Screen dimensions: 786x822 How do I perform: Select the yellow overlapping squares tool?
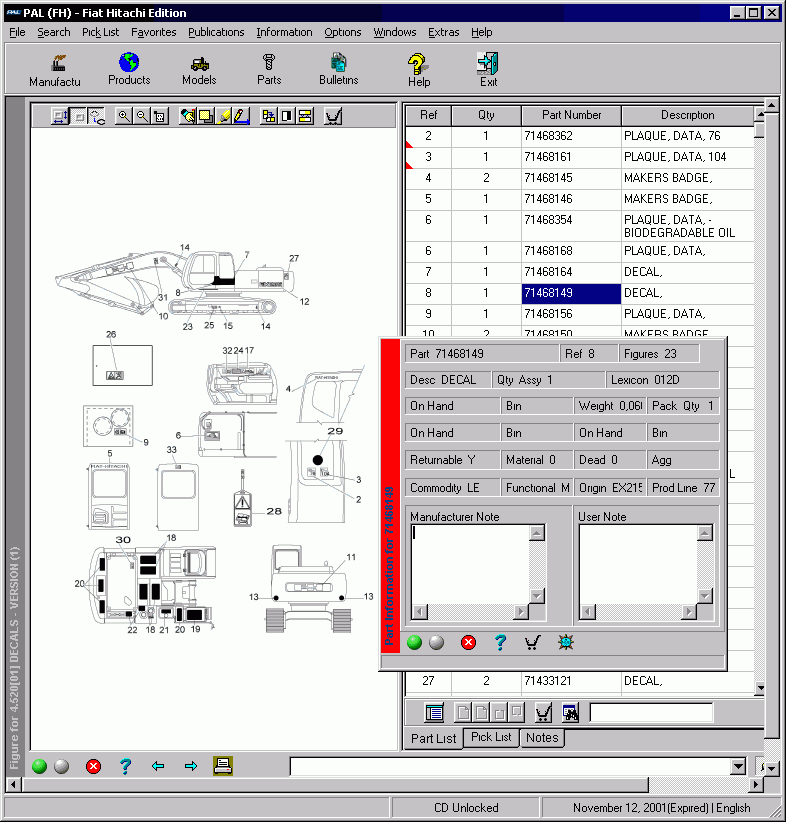point(206,116)
